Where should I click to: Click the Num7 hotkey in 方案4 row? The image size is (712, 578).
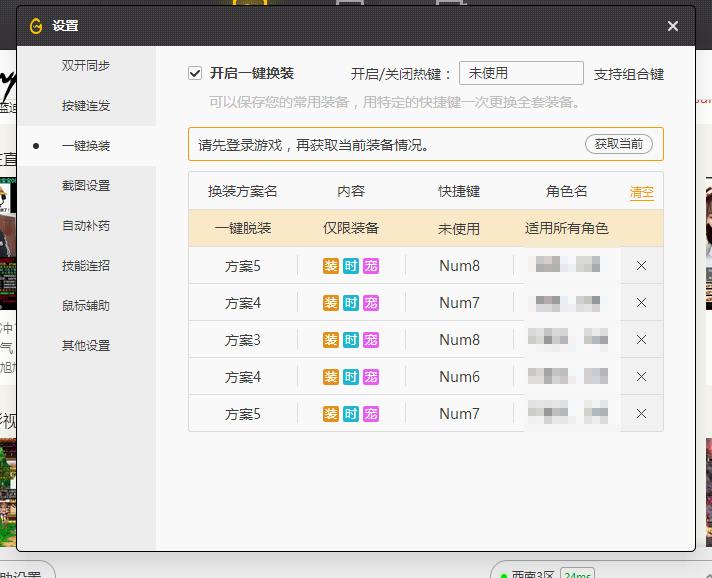[459, 303]
